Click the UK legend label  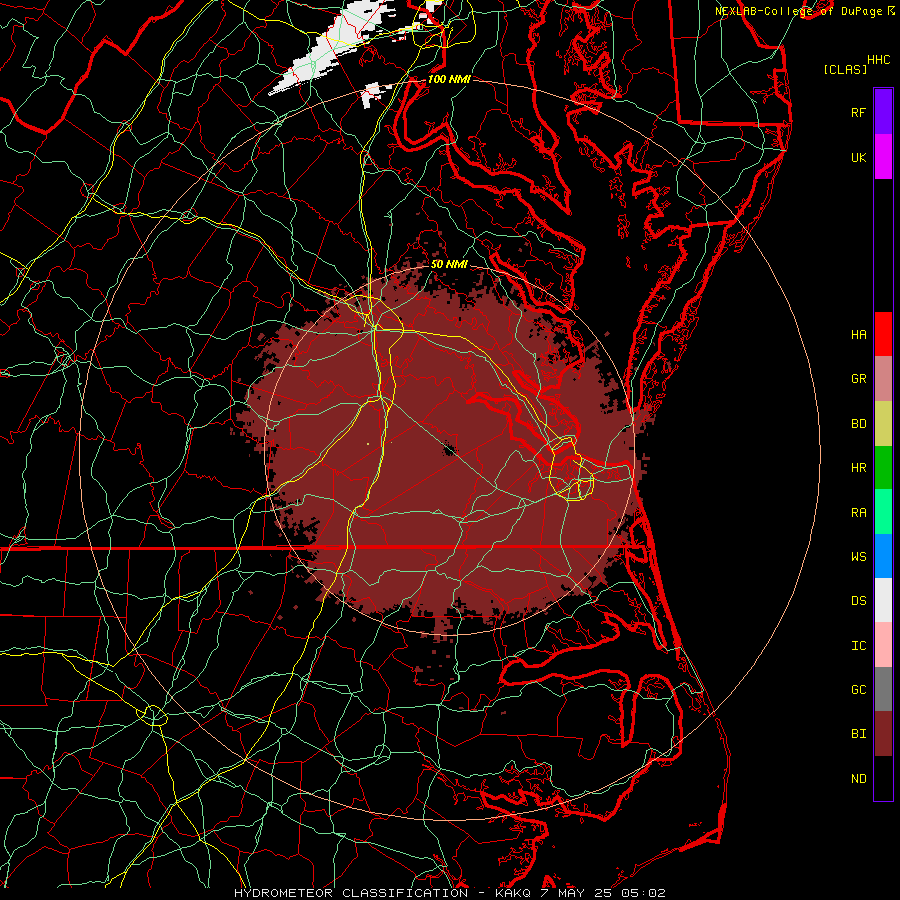[858, 157]
